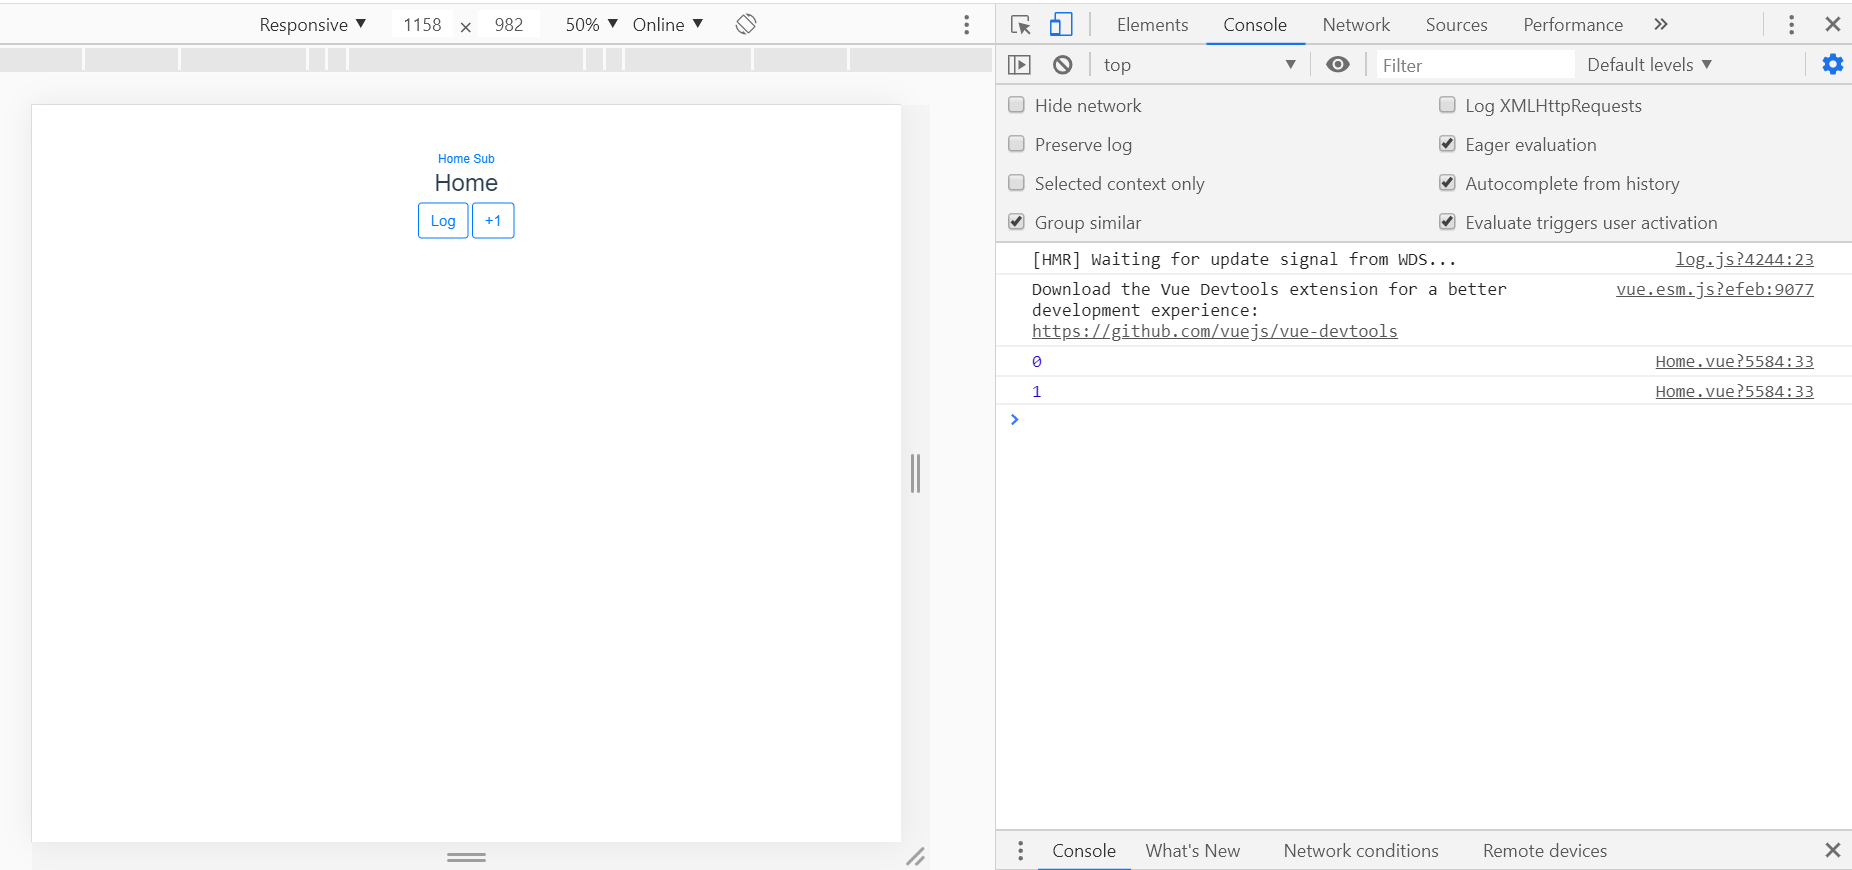1852x870 pixels.
Task: Rotate the device viewport icon
Action: [x=746, y=24]
